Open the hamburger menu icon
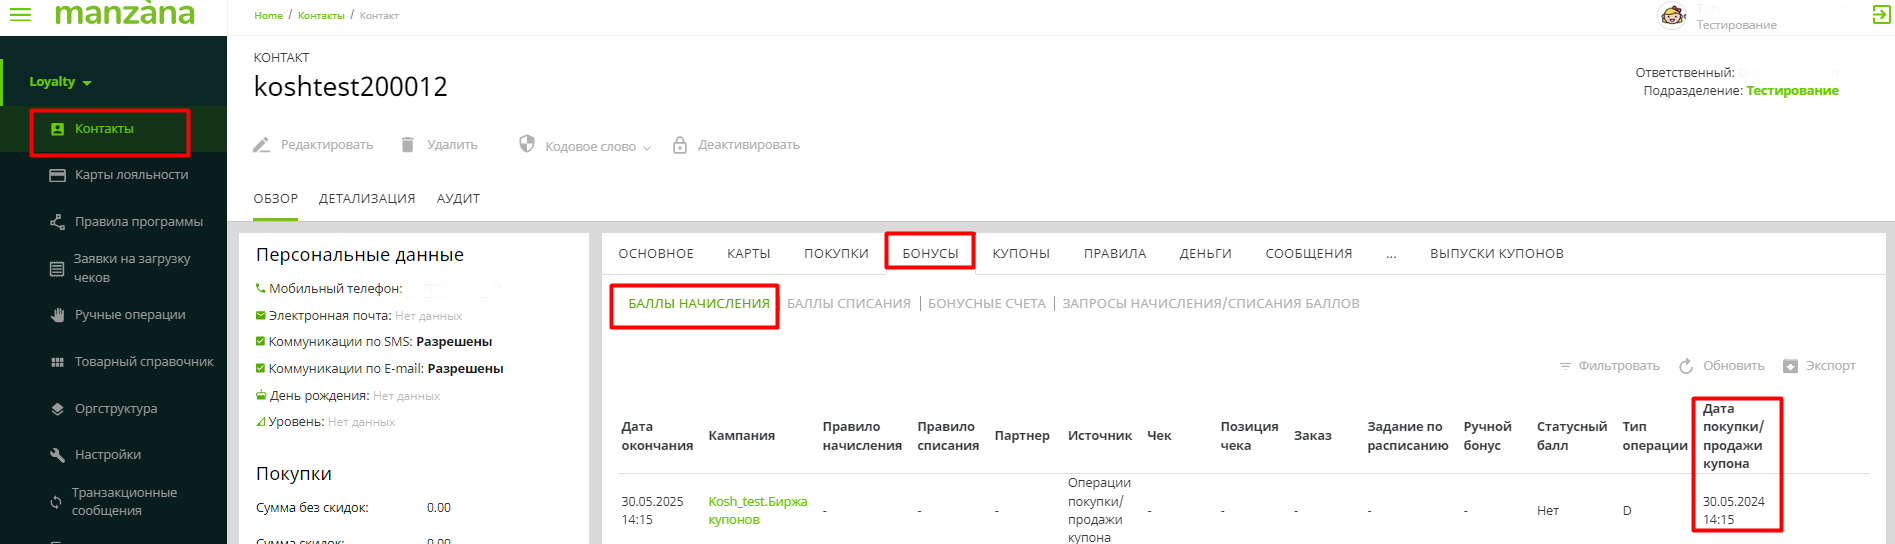The height and width of the screenshot is (544, 1895). click(20, 15)
